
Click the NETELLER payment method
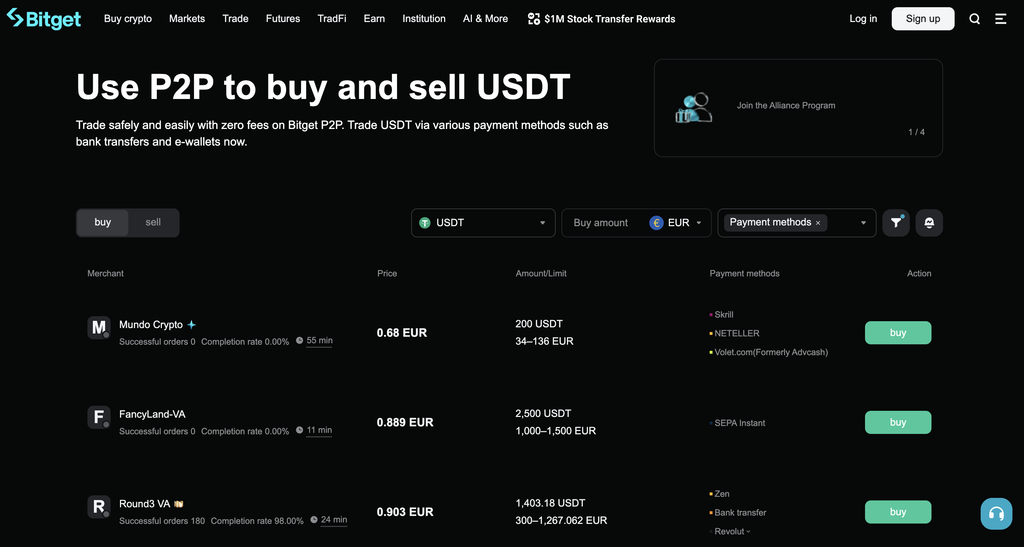point(737,333)
